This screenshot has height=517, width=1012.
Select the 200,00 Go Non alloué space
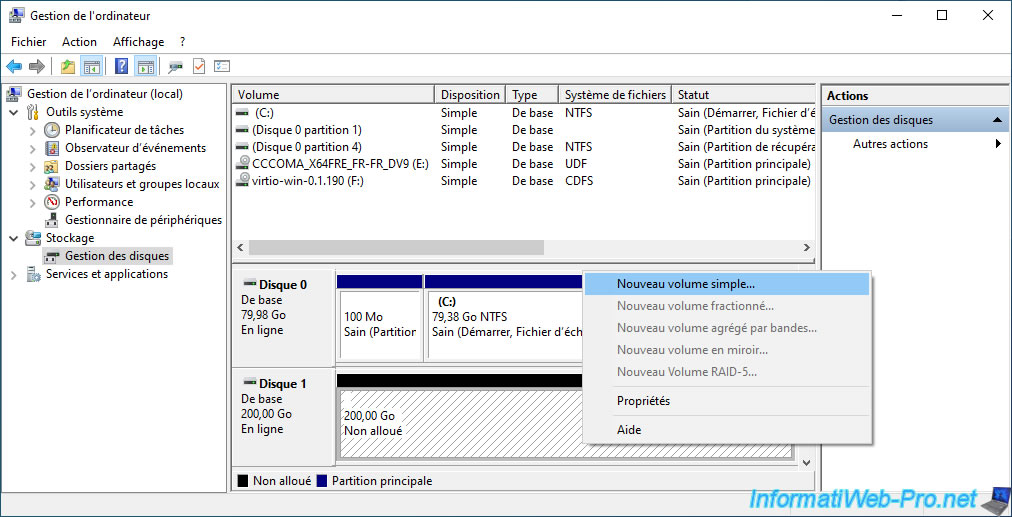460,423
